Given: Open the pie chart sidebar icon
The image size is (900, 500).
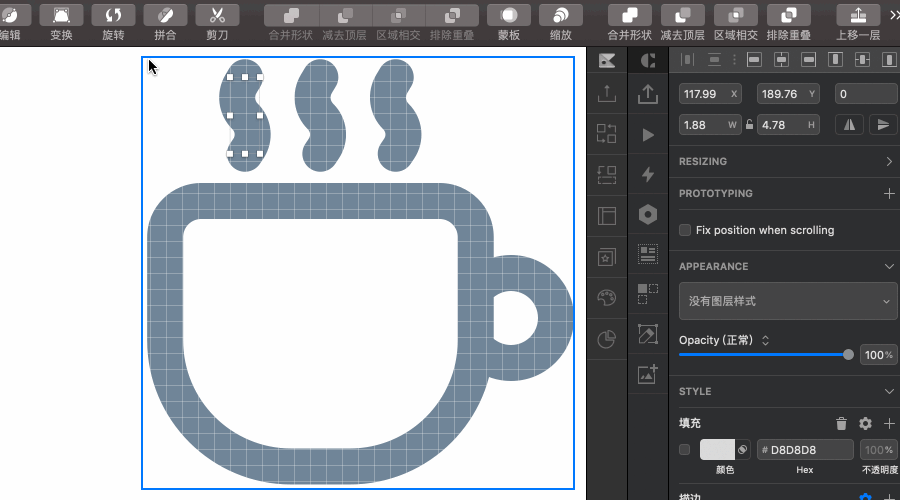Looking at the screenshot, I should [607, 339].
